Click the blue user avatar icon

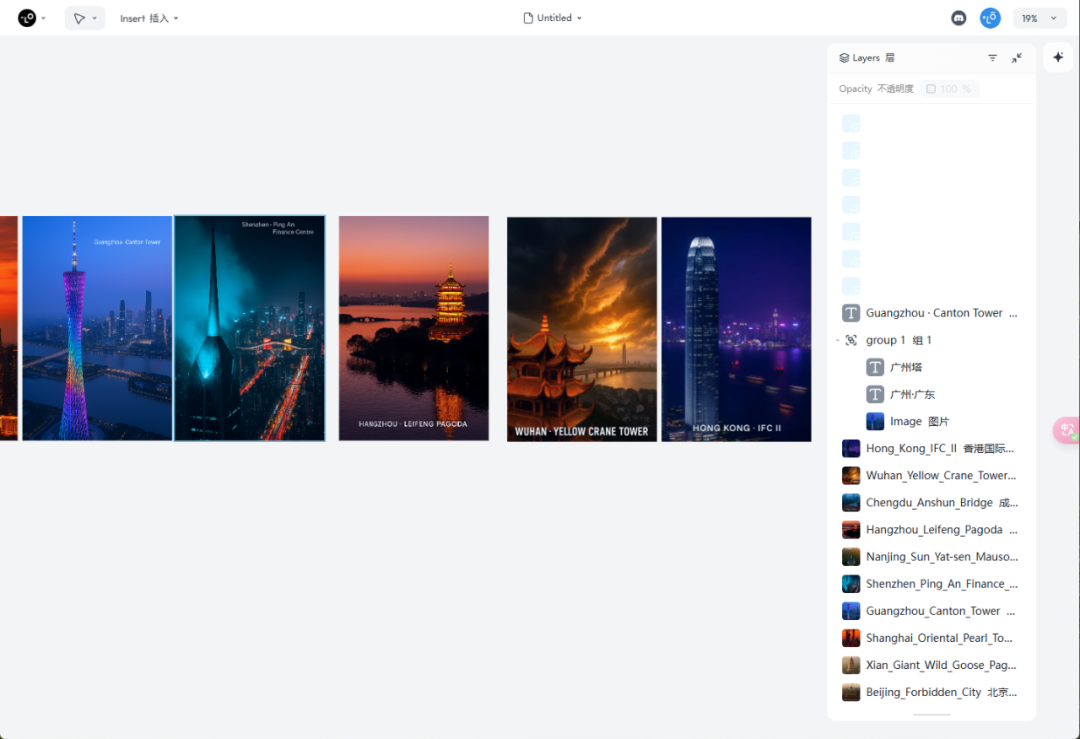click(990, 18)
